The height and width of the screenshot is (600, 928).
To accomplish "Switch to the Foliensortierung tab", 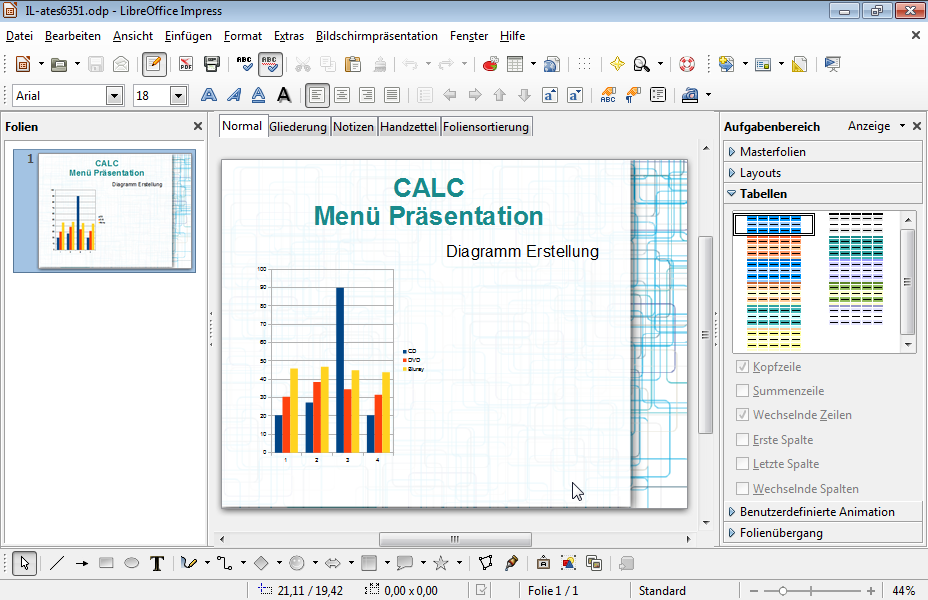I will click(x=486, y=127).
